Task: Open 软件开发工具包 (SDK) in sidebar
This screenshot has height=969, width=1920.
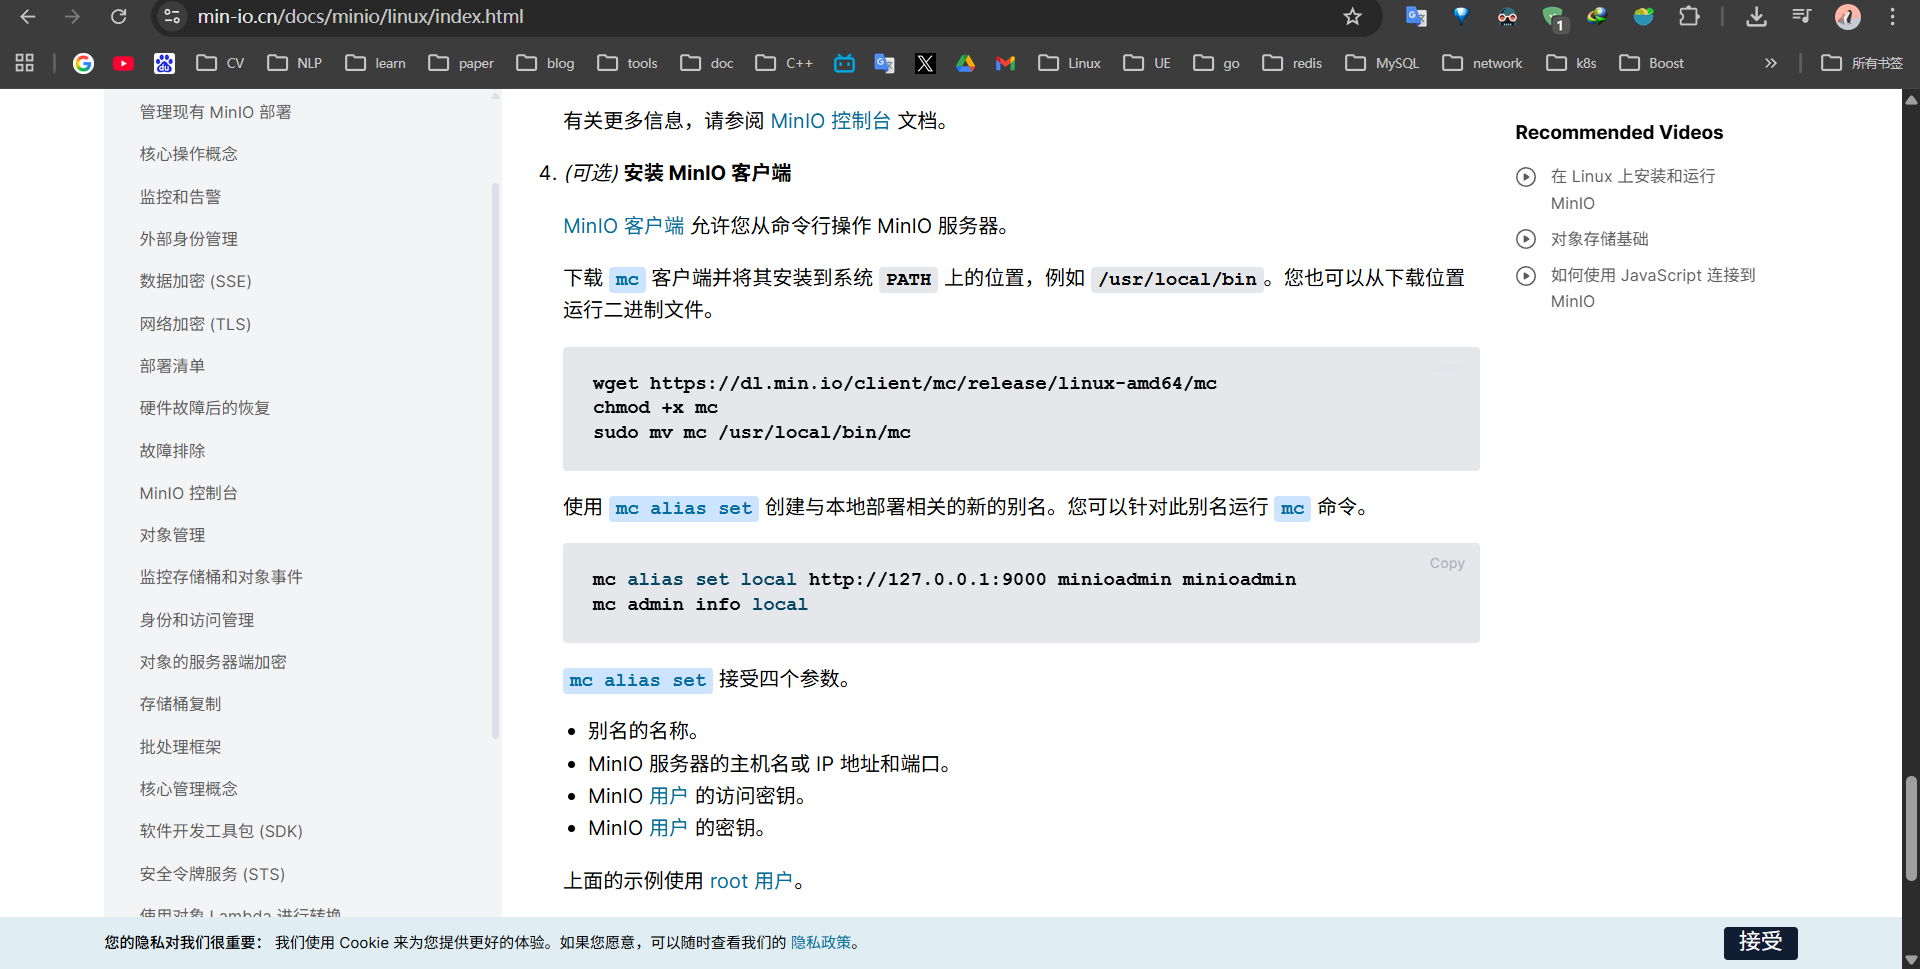Action: [221, 831]
